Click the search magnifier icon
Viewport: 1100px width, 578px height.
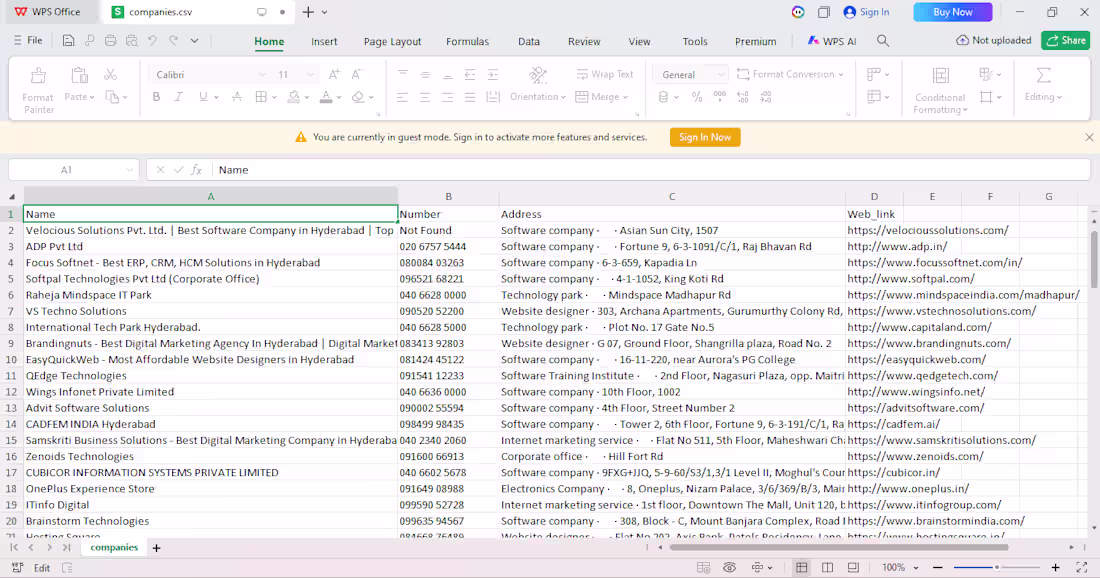[883, 41]
